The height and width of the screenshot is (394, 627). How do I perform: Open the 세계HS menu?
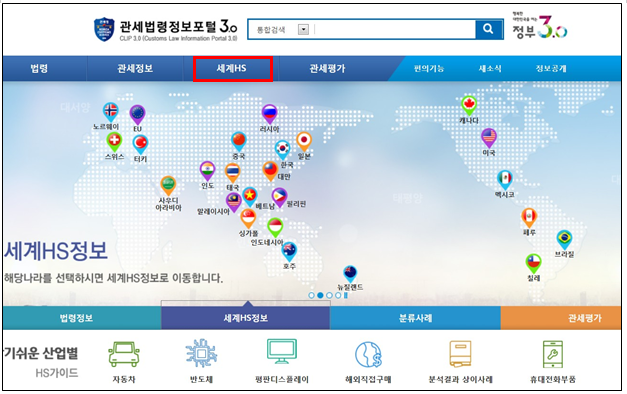(232, 68)
